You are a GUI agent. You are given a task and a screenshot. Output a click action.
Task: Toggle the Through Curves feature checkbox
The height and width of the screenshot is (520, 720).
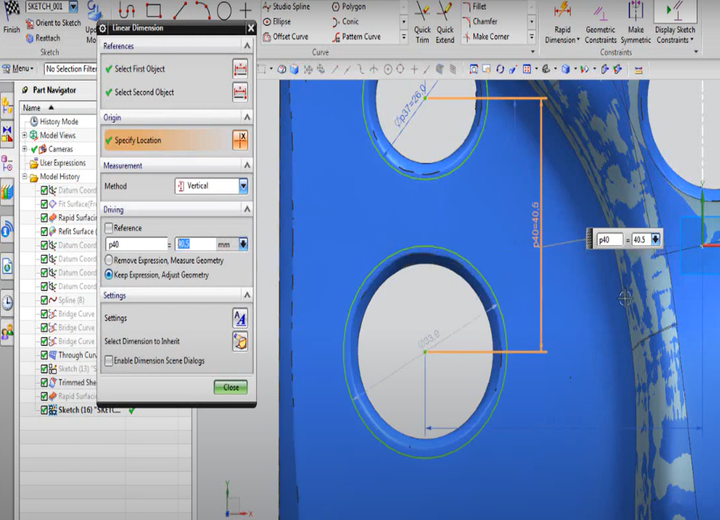pos(44,355)
